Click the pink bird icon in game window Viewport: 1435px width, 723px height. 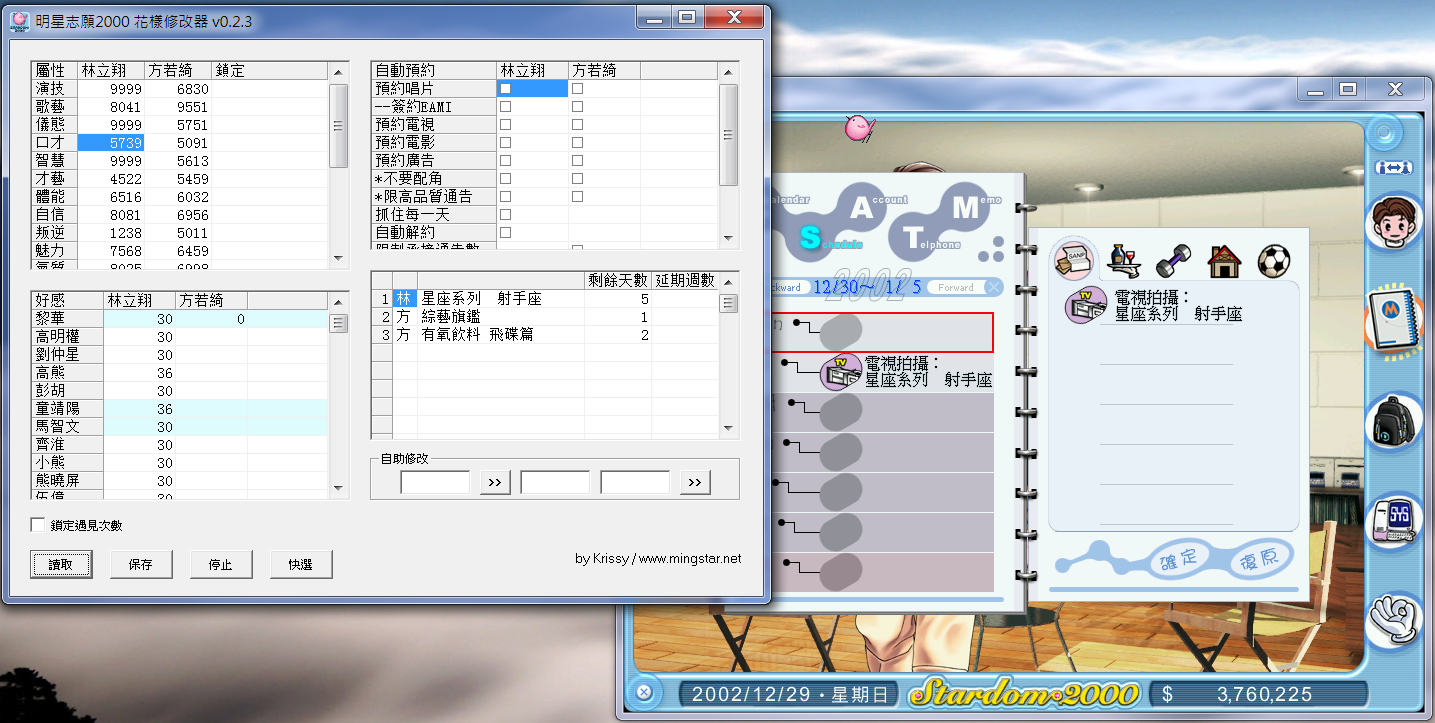click(x=859, y=127)
